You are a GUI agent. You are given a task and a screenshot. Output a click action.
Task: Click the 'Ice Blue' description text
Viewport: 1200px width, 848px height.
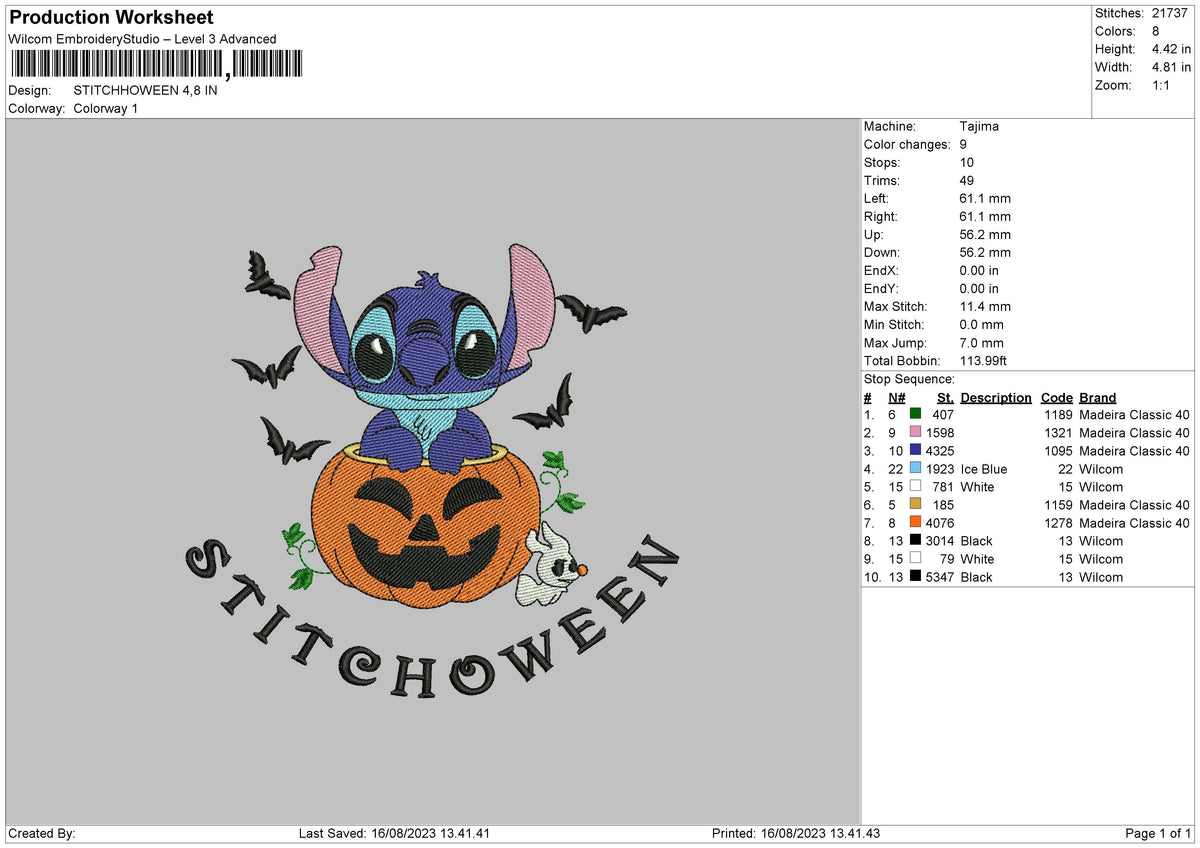pos(984,468)
